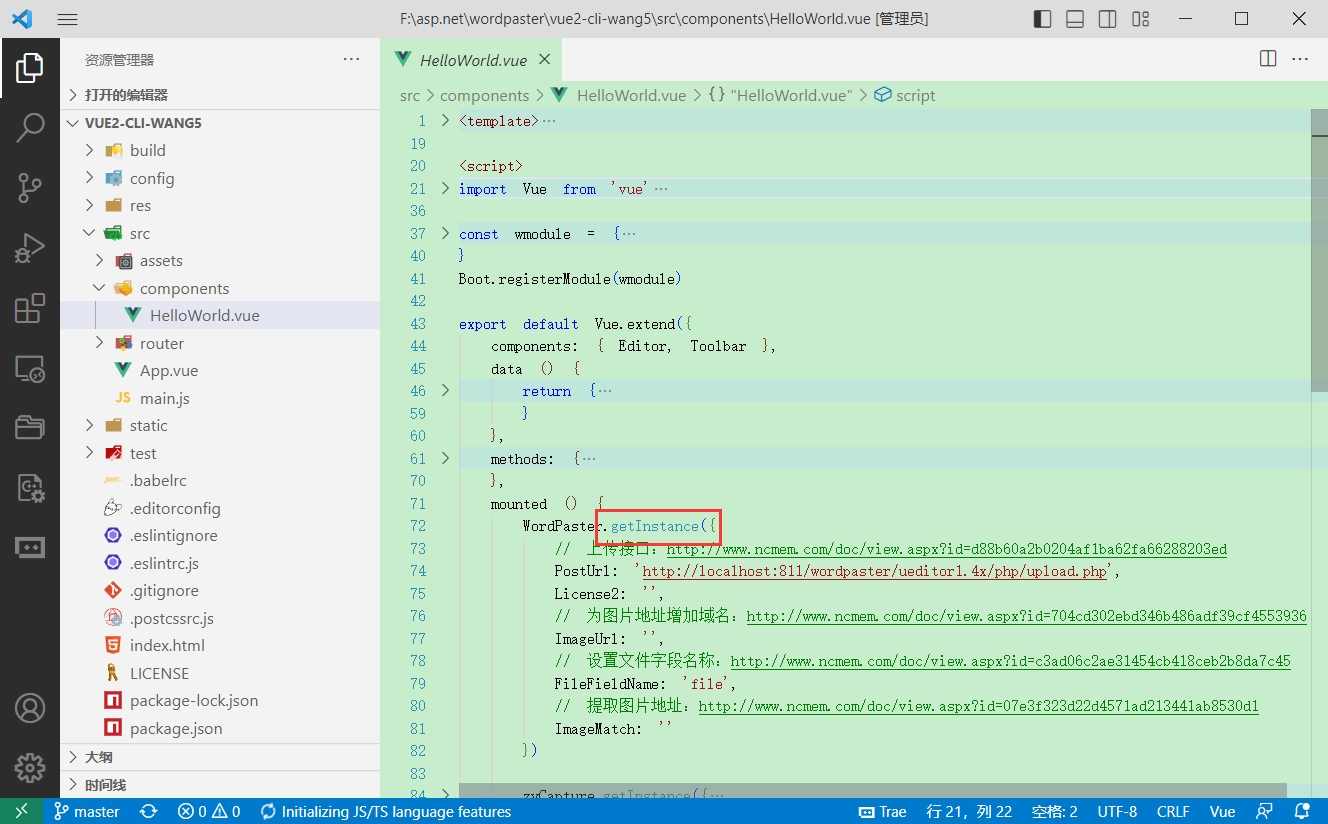Toggle the primary side bar layout button
This screenshot has width=1328, height=824.
click(x=1042, y=19)
